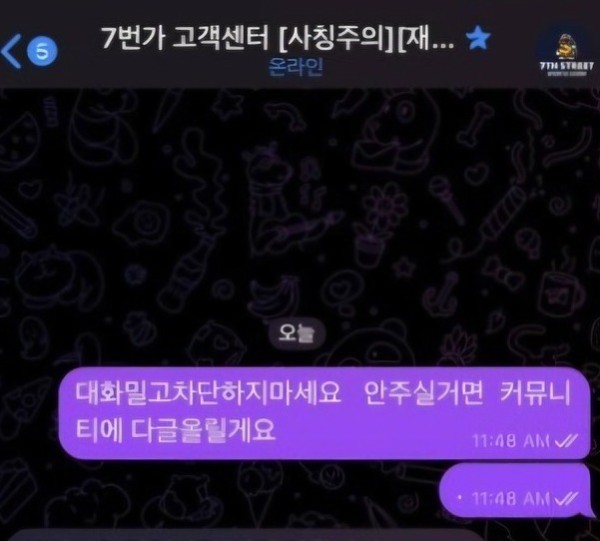The image size is (600, 541).
Task: Tap the 7TH STREET logo text
Action: click(566, 67)
